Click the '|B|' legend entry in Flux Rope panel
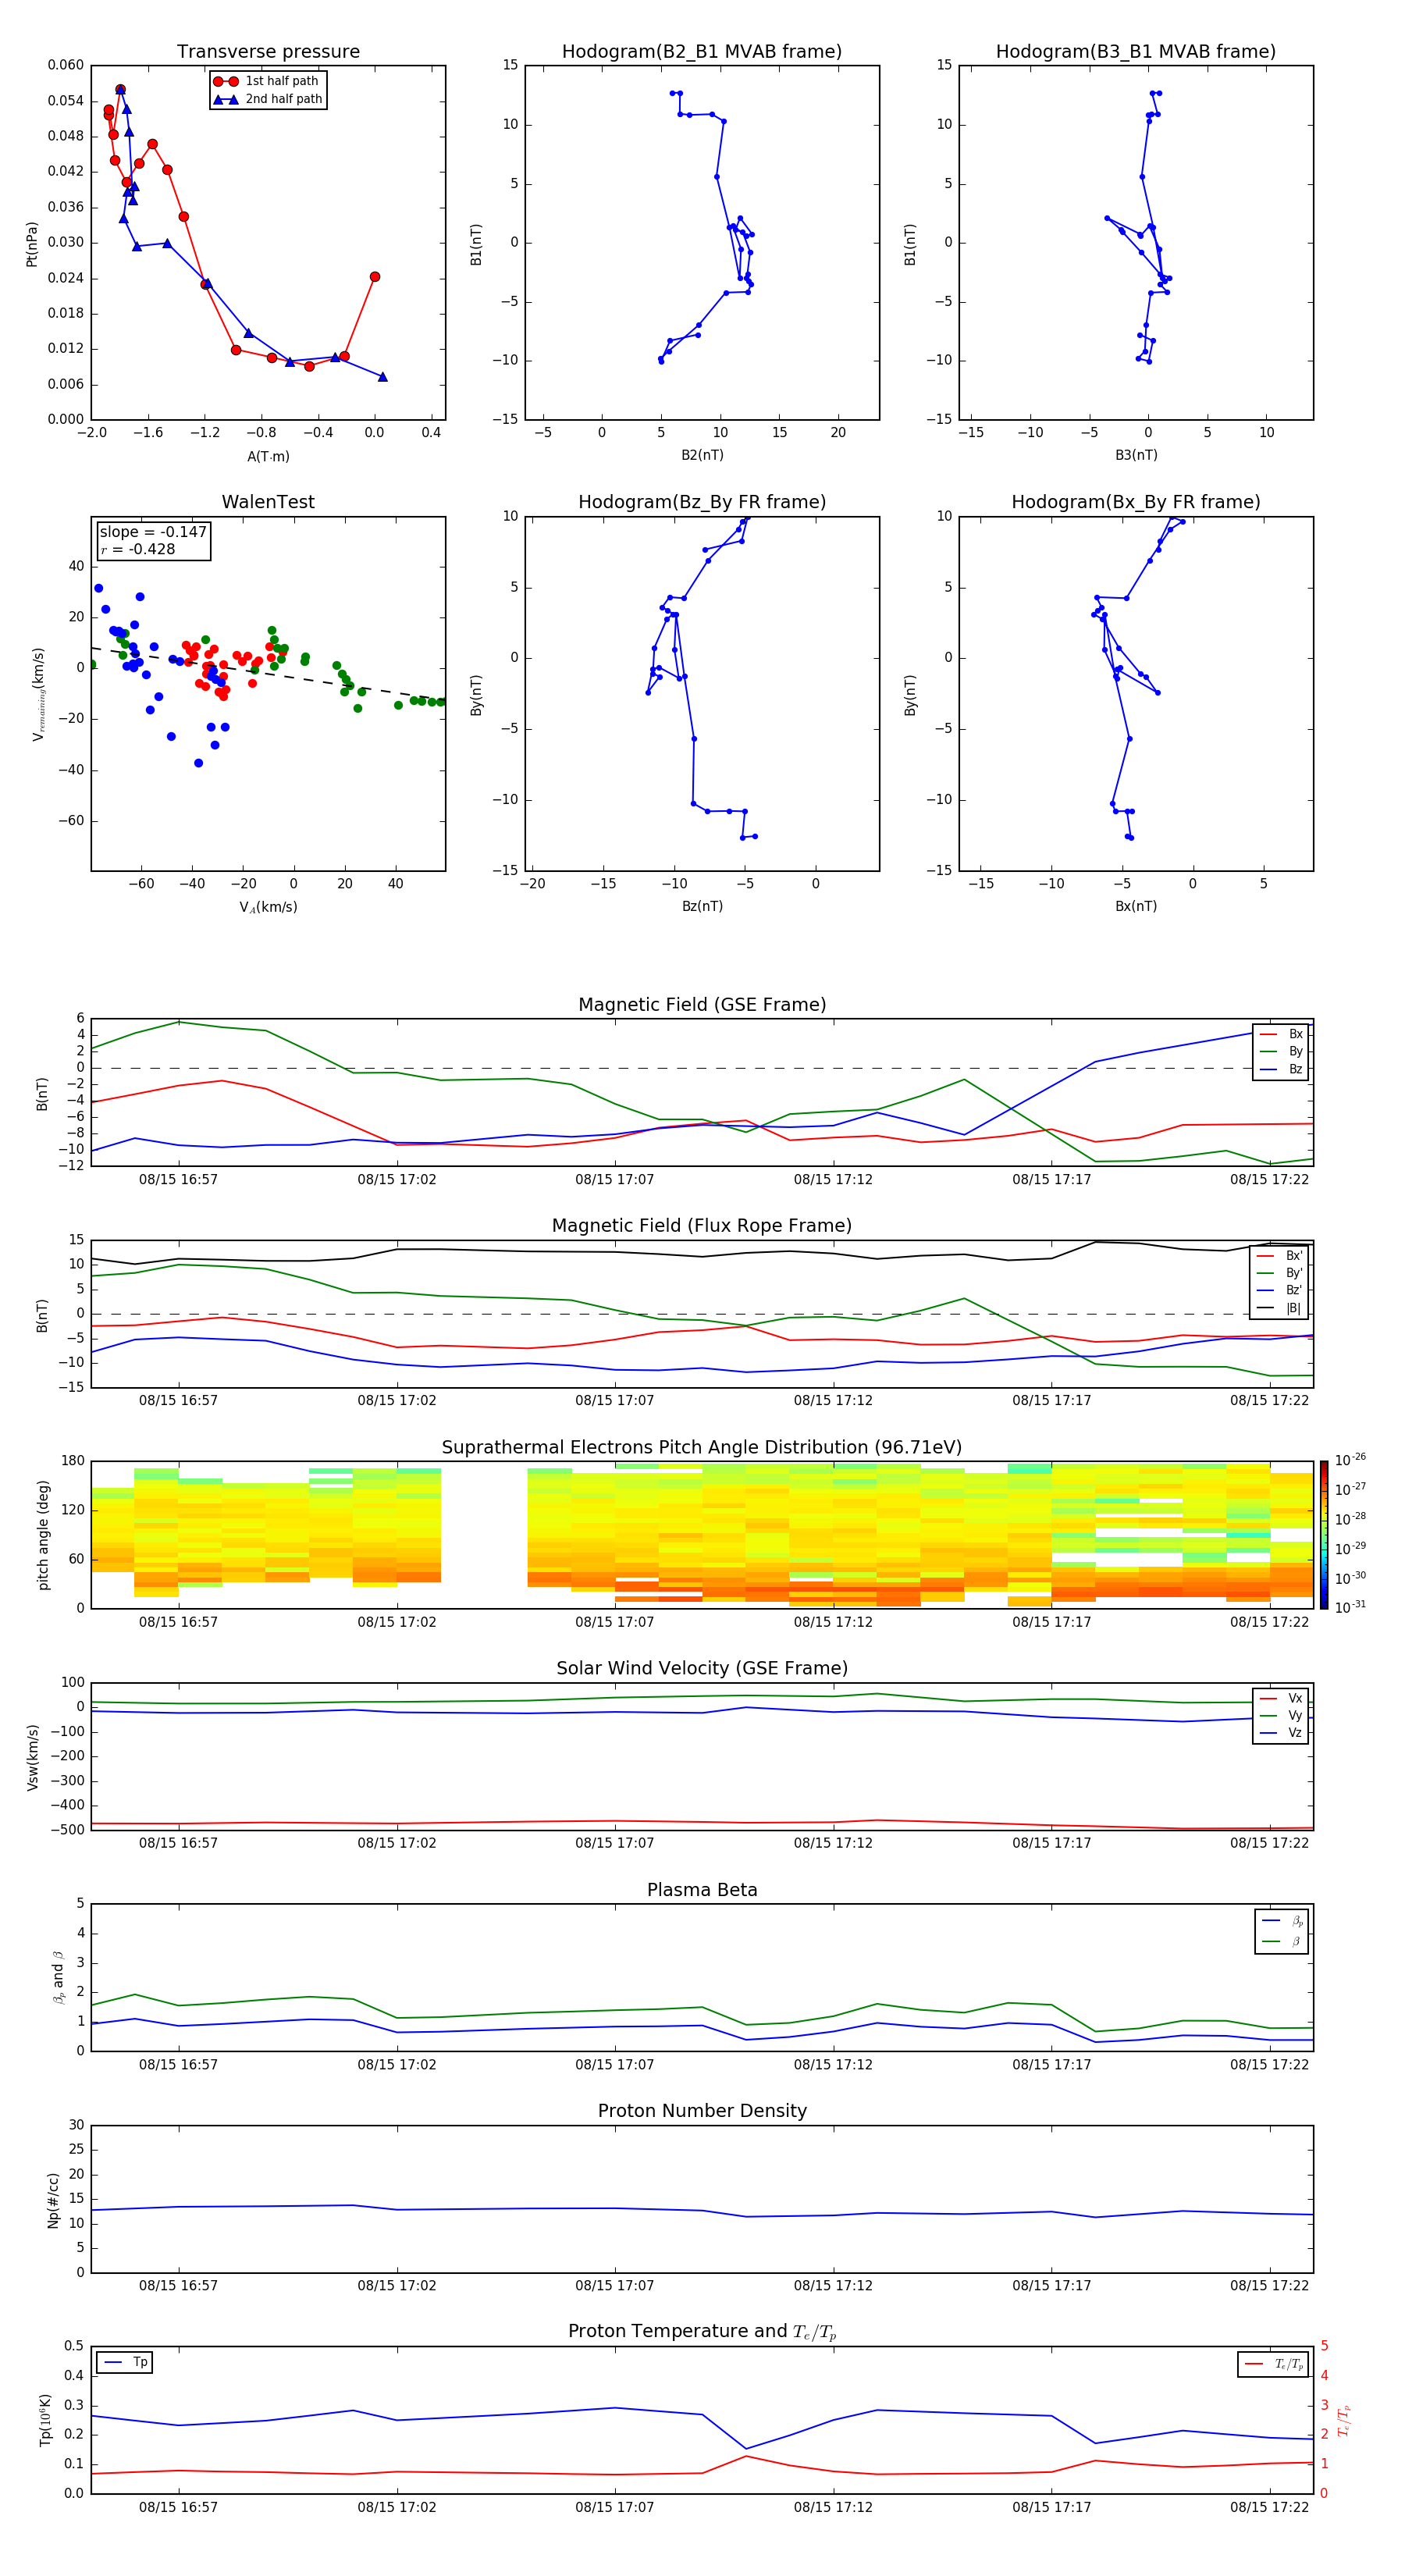 (1280, 1308)
